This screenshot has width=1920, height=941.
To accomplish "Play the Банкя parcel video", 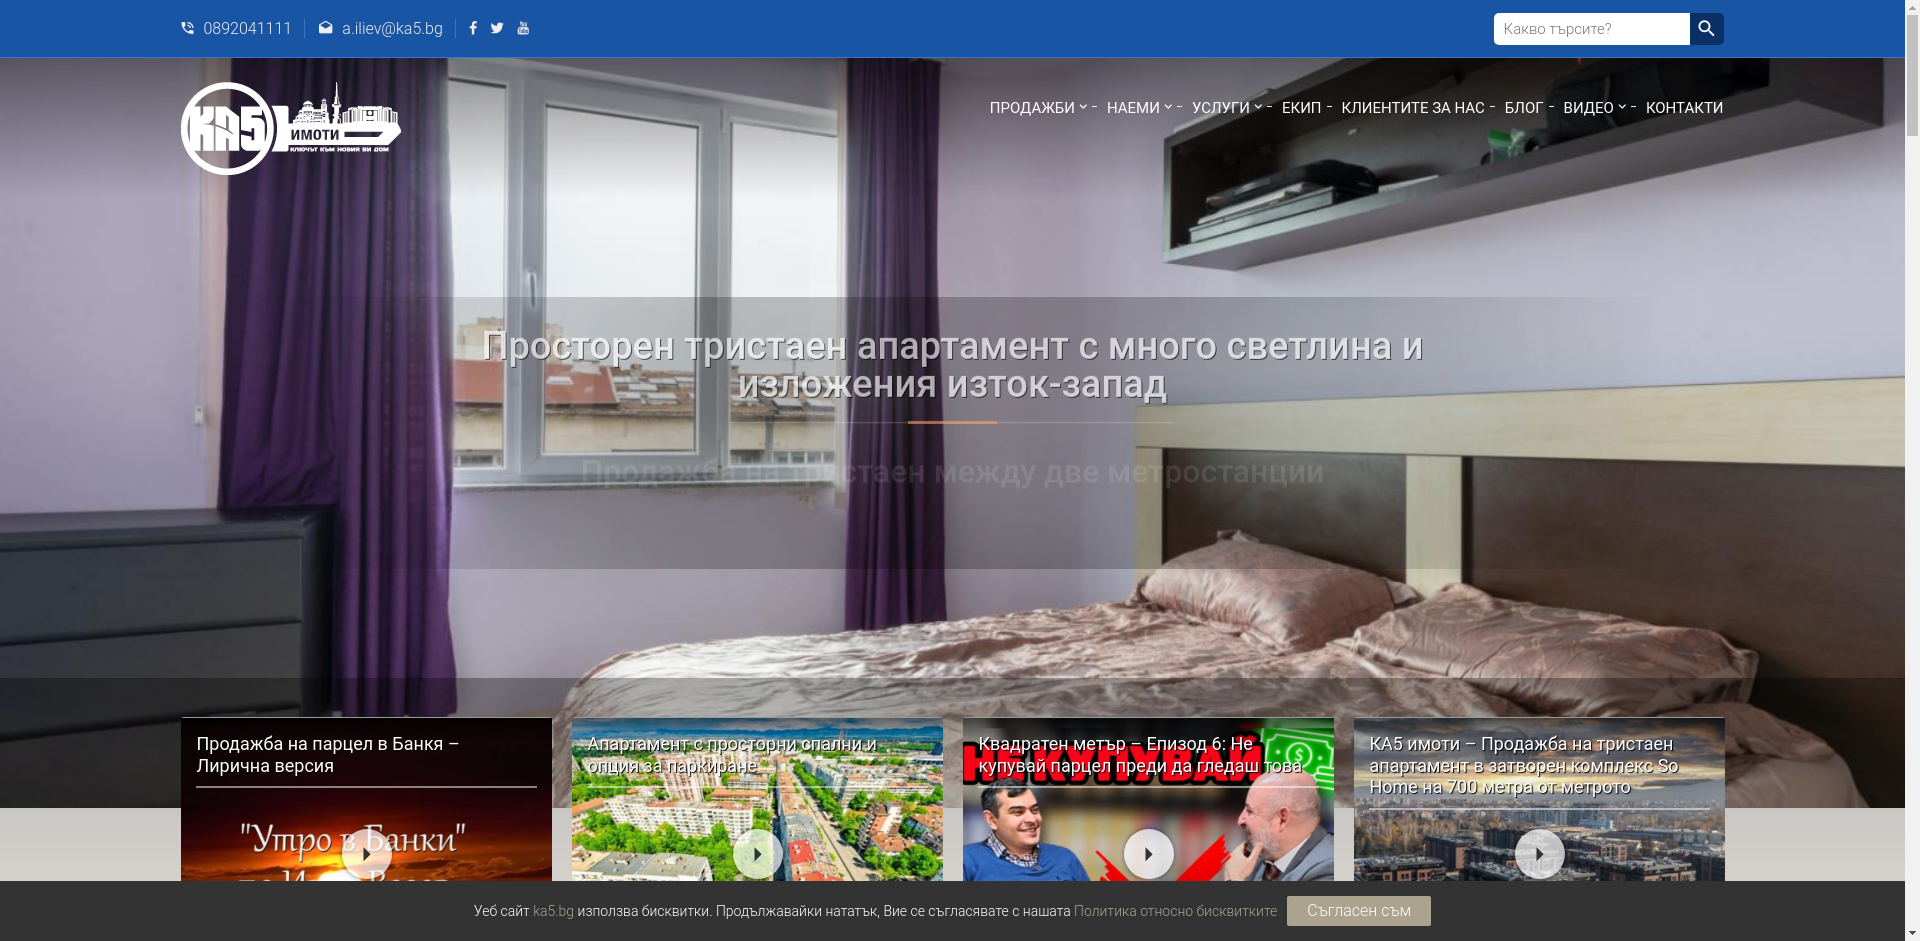I will tap(366, 854).
